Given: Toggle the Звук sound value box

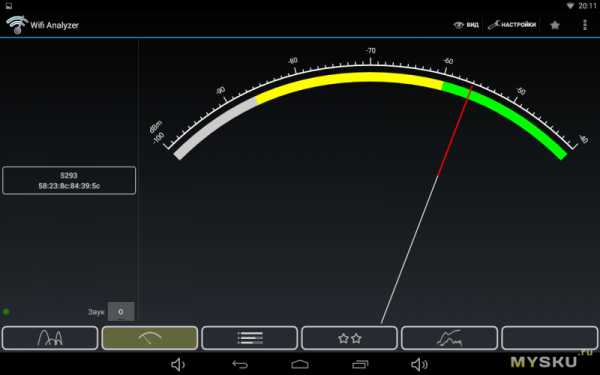Looking at the screenshot, I should point(121,311).
